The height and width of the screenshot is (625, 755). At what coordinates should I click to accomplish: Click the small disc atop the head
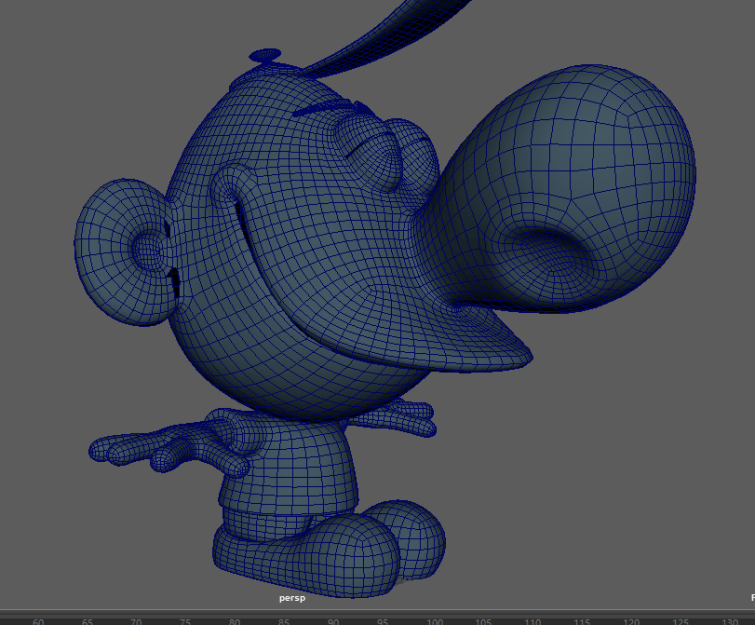265,57
